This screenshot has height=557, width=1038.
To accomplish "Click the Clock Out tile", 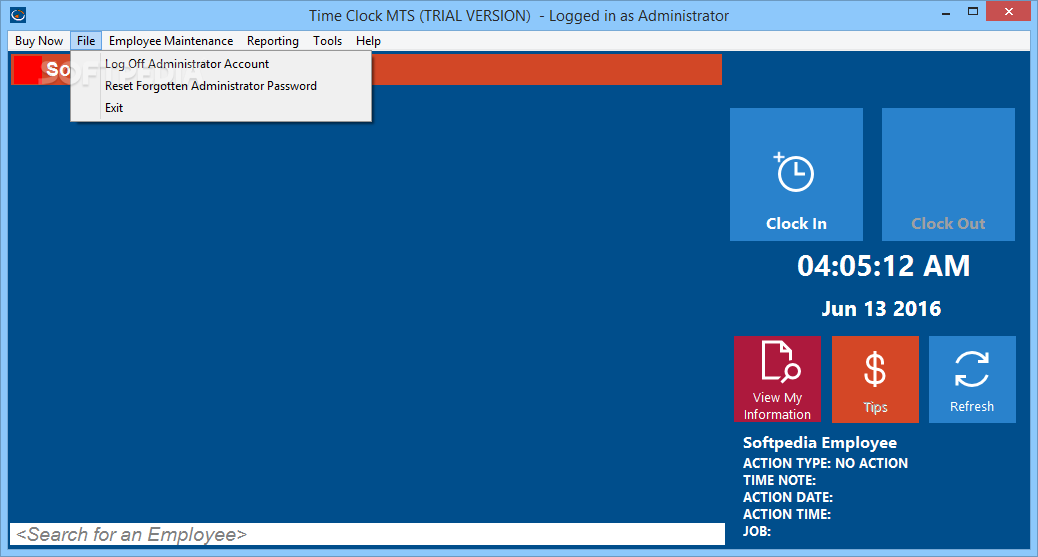I will (948, 174).
